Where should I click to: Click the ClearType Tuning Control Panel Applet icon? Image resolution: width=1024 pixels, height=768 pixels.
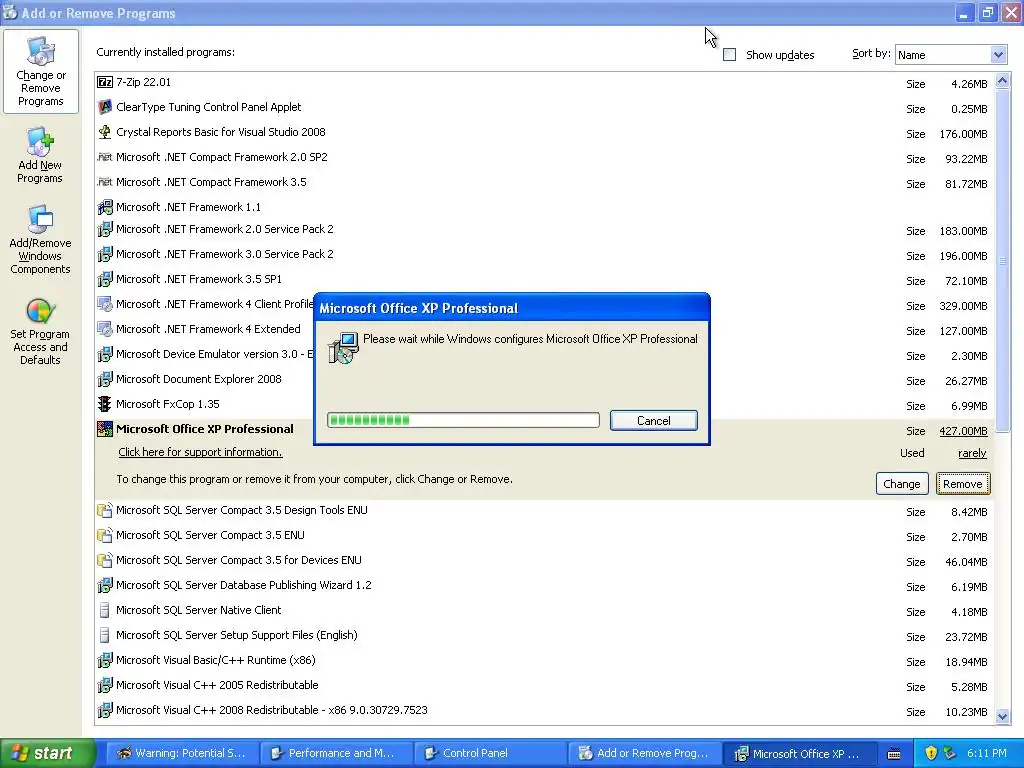coord(104,107)
